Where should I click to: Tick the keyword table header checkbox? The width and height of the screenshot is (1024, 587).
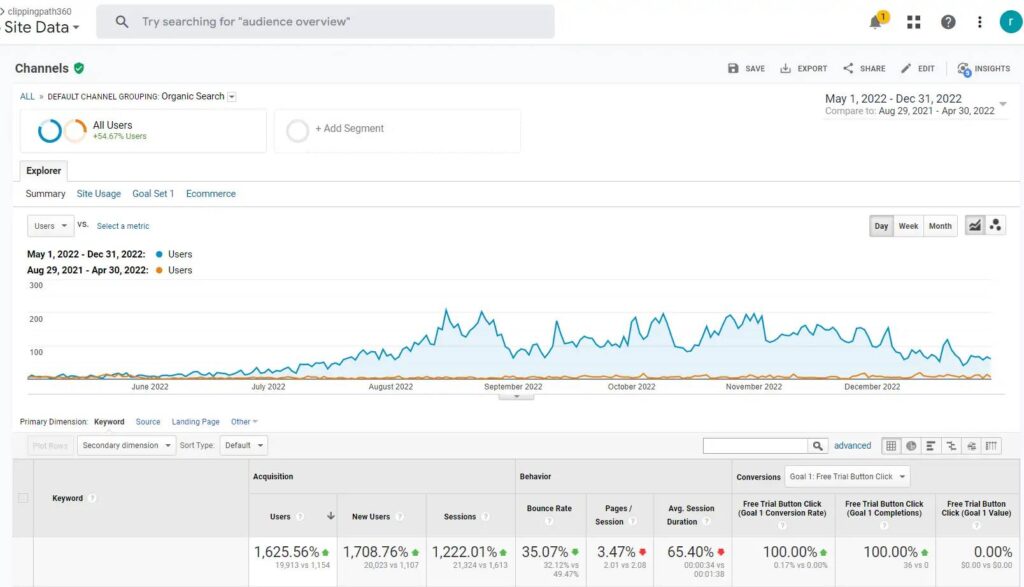click(24, 498)
